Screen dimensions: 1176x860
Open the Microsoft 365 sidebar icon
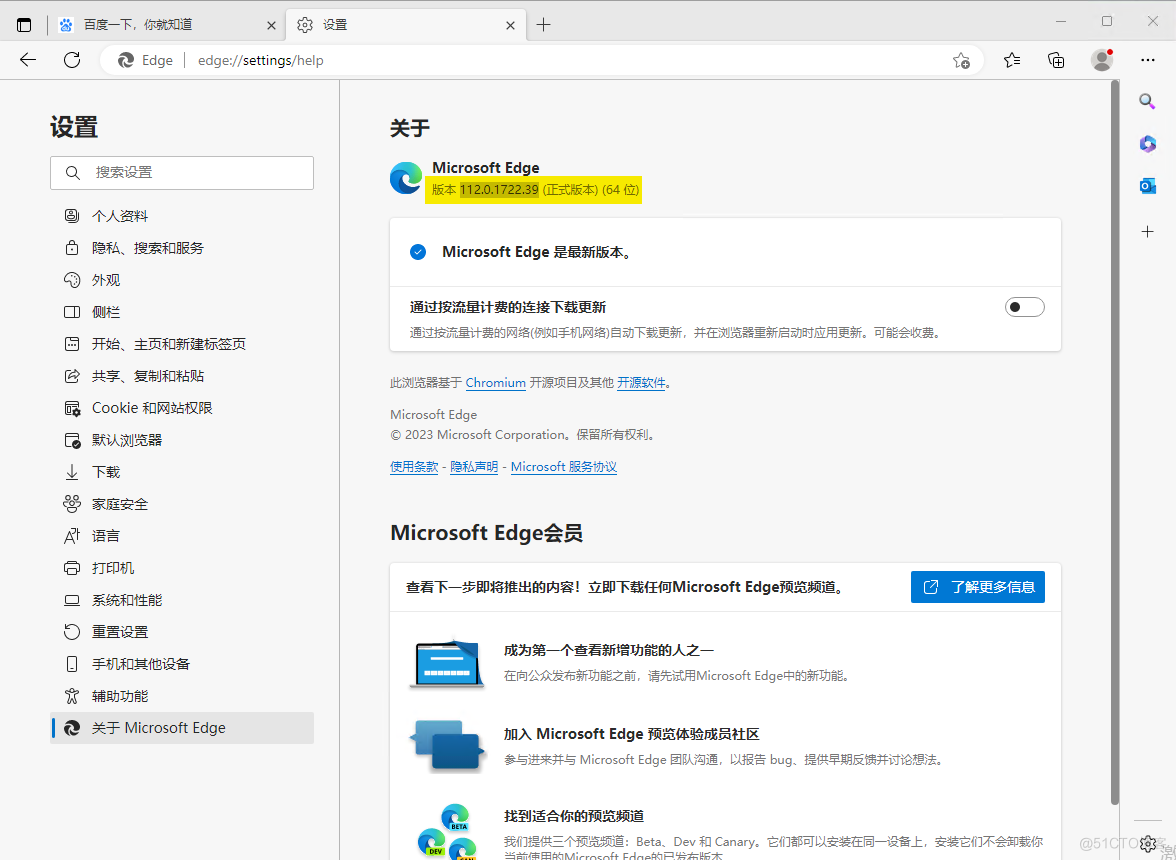(1147, 144)
